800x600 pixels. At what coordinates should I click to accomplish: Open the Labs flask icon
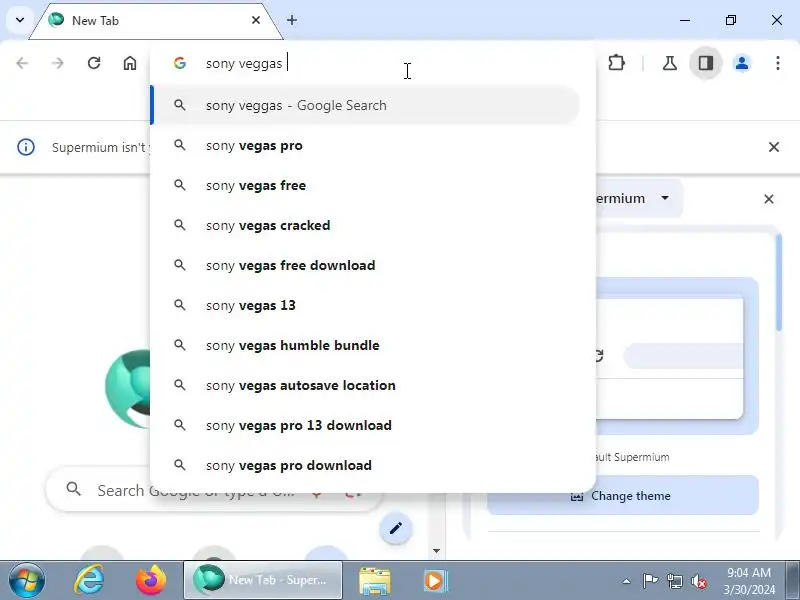pos(669,63)
